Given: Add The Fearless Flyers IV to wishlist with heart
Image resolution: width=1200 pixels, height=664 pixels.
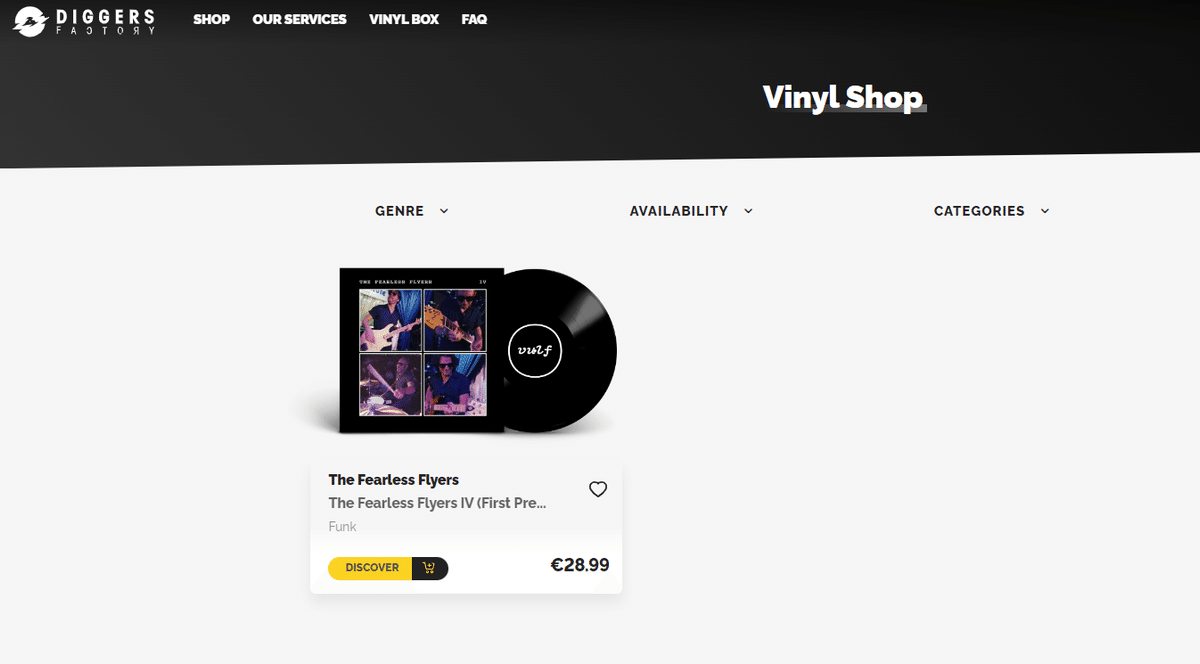Looking at the screenshot, I should (x=598, y=489).
